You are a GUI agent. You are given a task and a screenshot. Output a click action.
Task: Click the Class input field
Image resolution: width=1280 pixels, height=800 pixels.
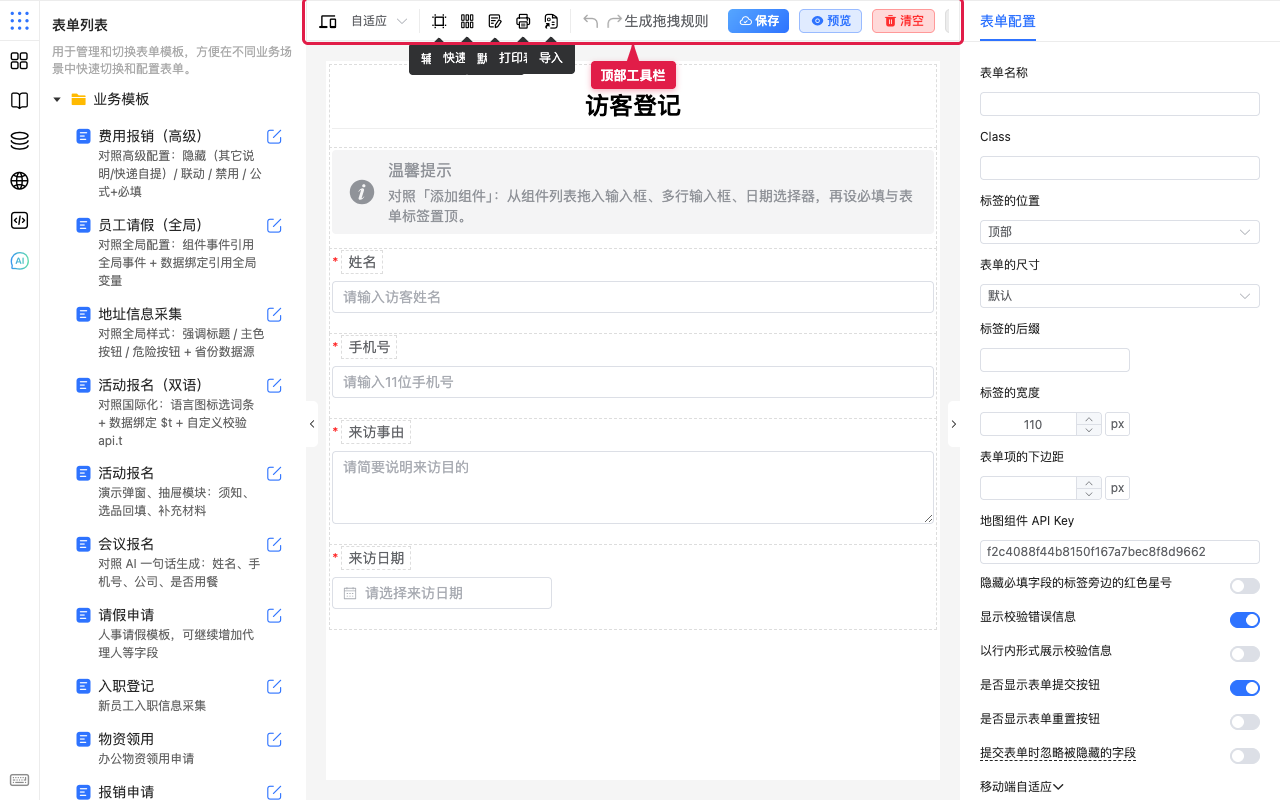point(1119,168)
